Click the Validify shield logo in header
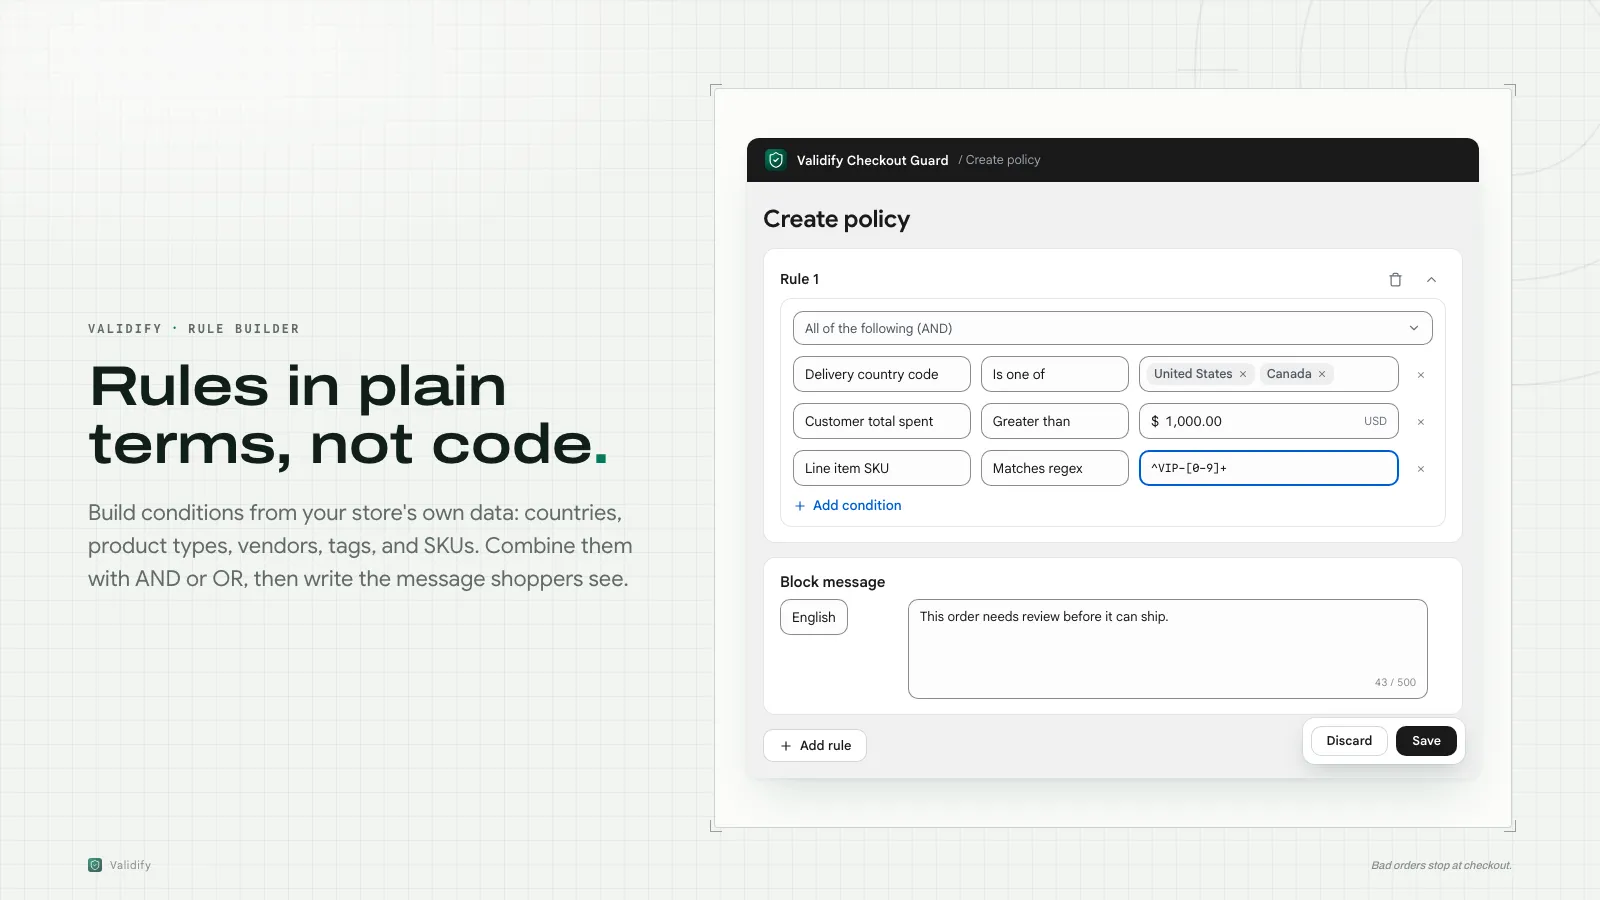 (x=776, y=160)
